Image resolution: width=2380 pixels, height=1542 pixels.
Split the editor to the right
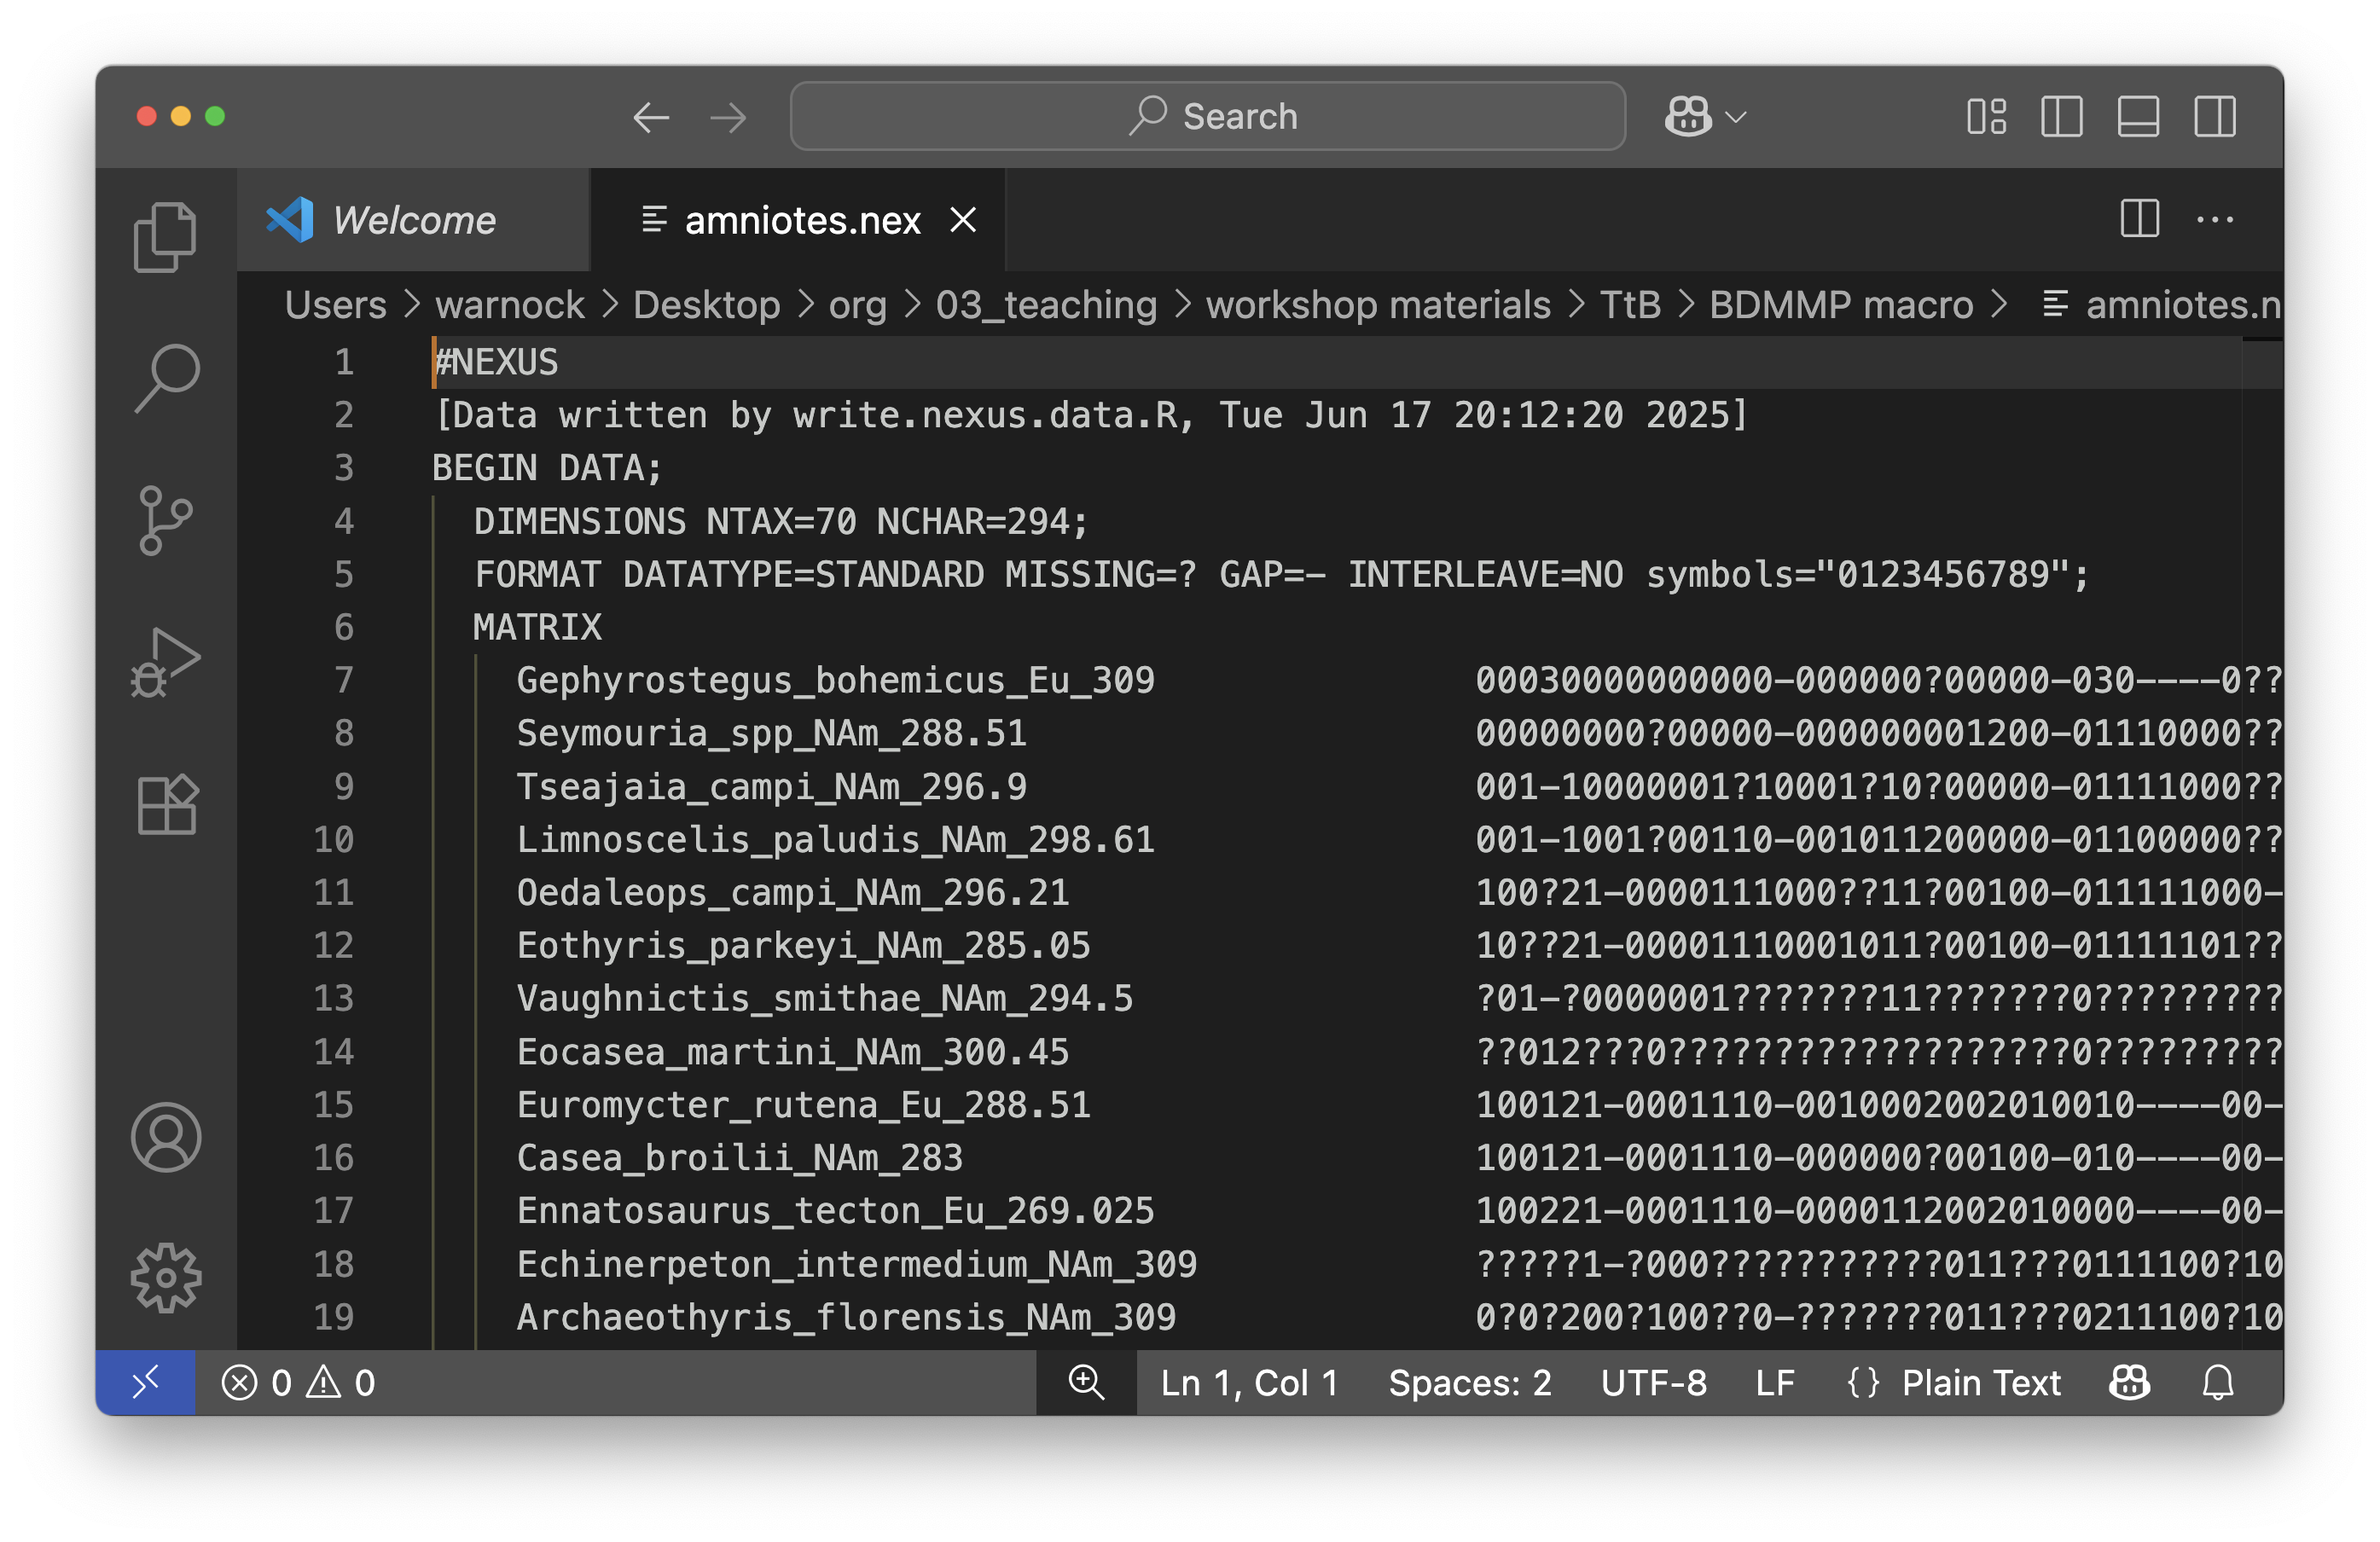pyautogui.click(x=2139, y=218)
